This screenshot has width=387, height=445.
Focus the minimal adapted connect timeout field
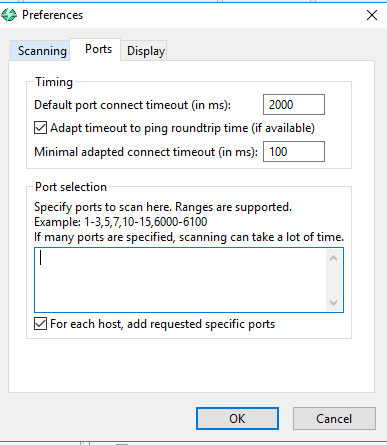point(294,152)
